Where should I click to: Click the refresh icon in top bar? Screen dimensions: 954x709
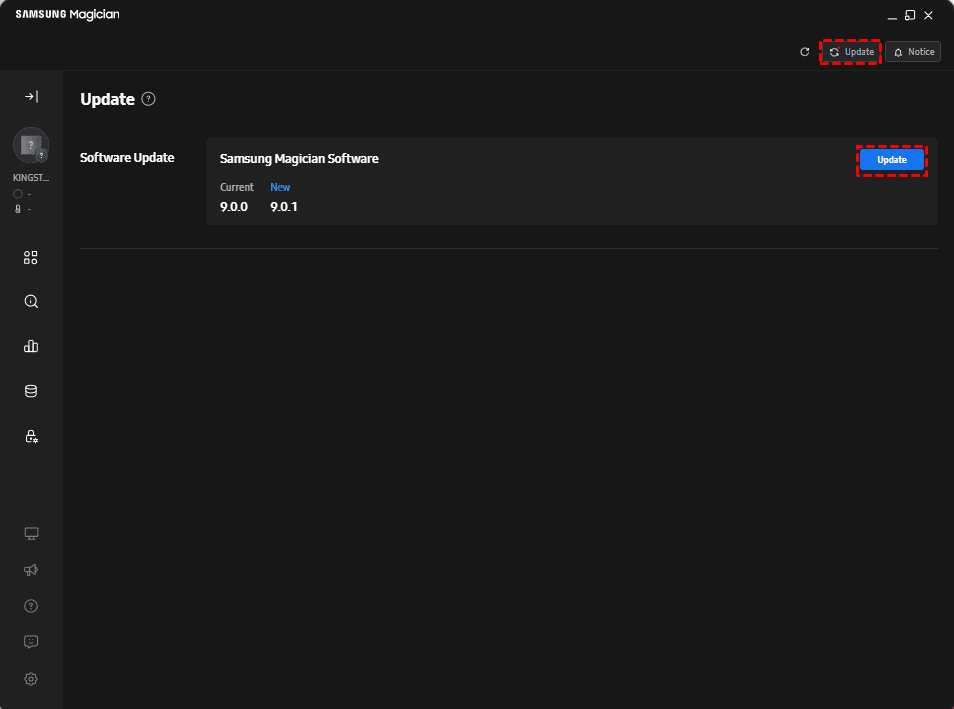click(805, 52)
